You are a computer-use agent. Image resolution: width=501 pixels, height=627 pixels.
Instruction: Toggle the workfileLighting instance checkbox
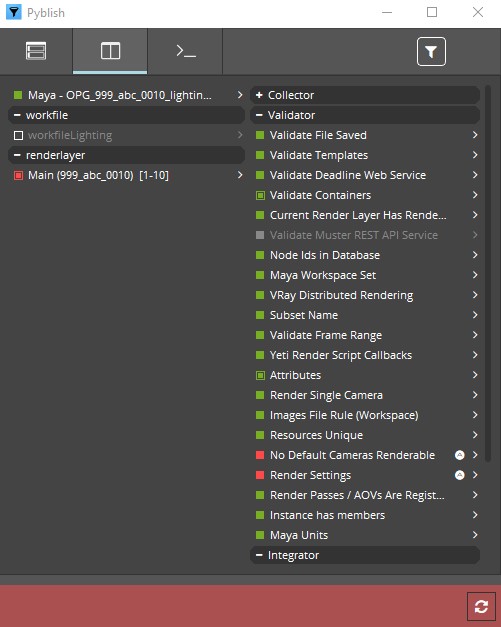18,135
